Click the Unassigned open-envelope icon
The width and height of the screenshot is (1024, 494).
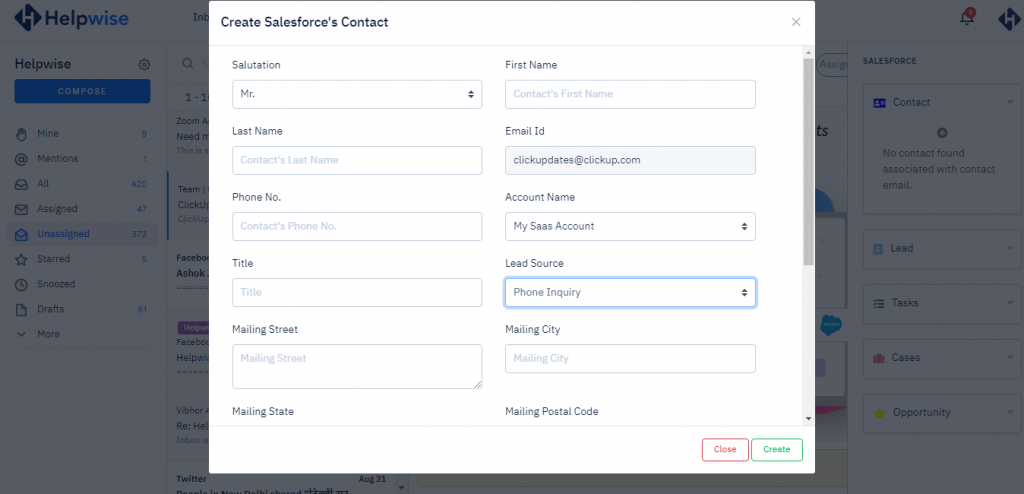(22, 234)
